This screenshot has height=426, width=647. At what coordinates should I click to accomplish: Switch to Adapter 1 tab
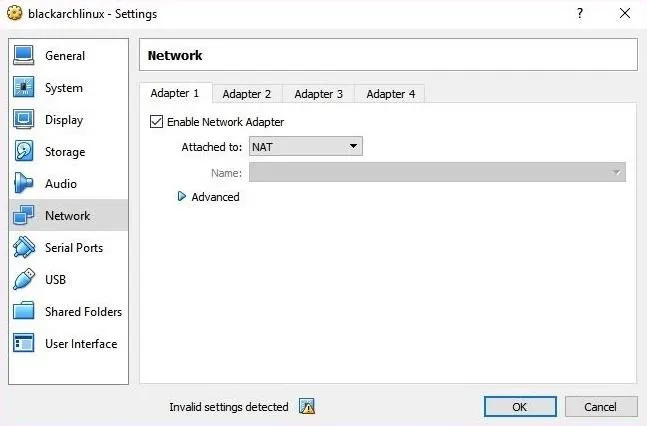coord(175,93)
